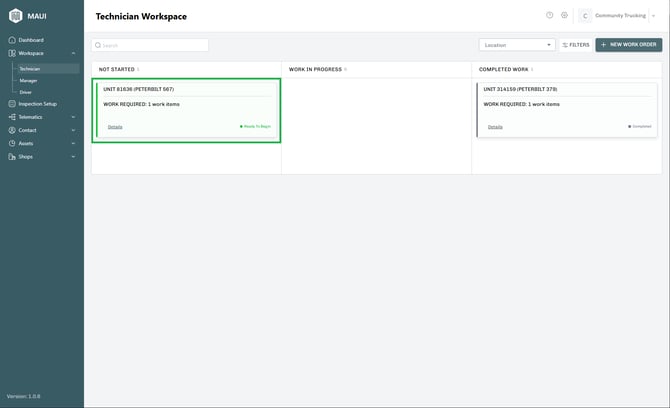Click the Assets sidebar icon
670x408 pixels.
pyautogui.click(x=12, y=144)
